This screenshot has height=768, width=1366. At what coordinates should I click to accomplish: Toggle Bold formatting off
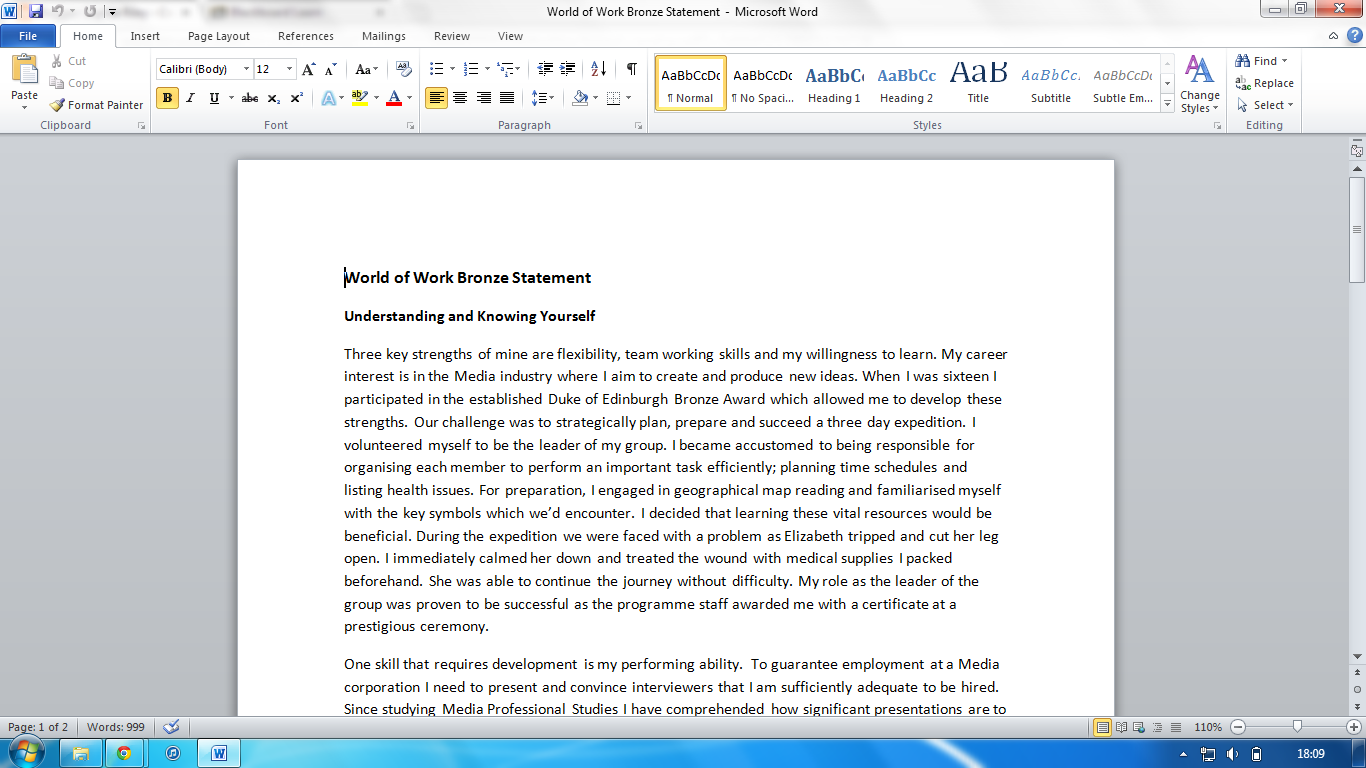167,98
